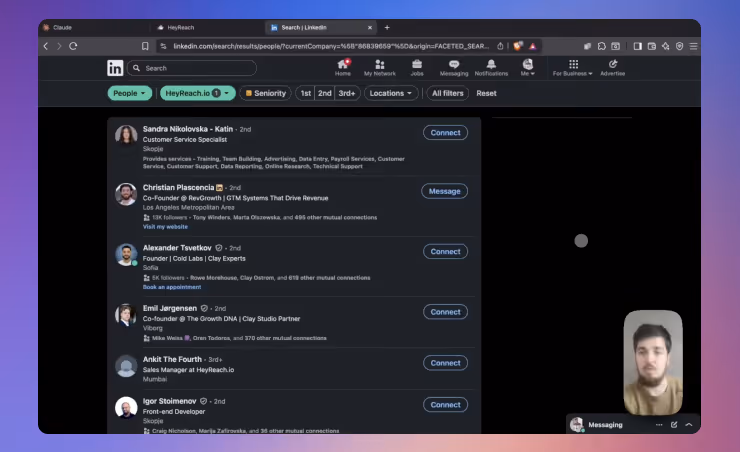The width and height of the screenshot is (740, 452).
Task: Click the LinkedIn logo icon
Action: [x=115, y=68]
